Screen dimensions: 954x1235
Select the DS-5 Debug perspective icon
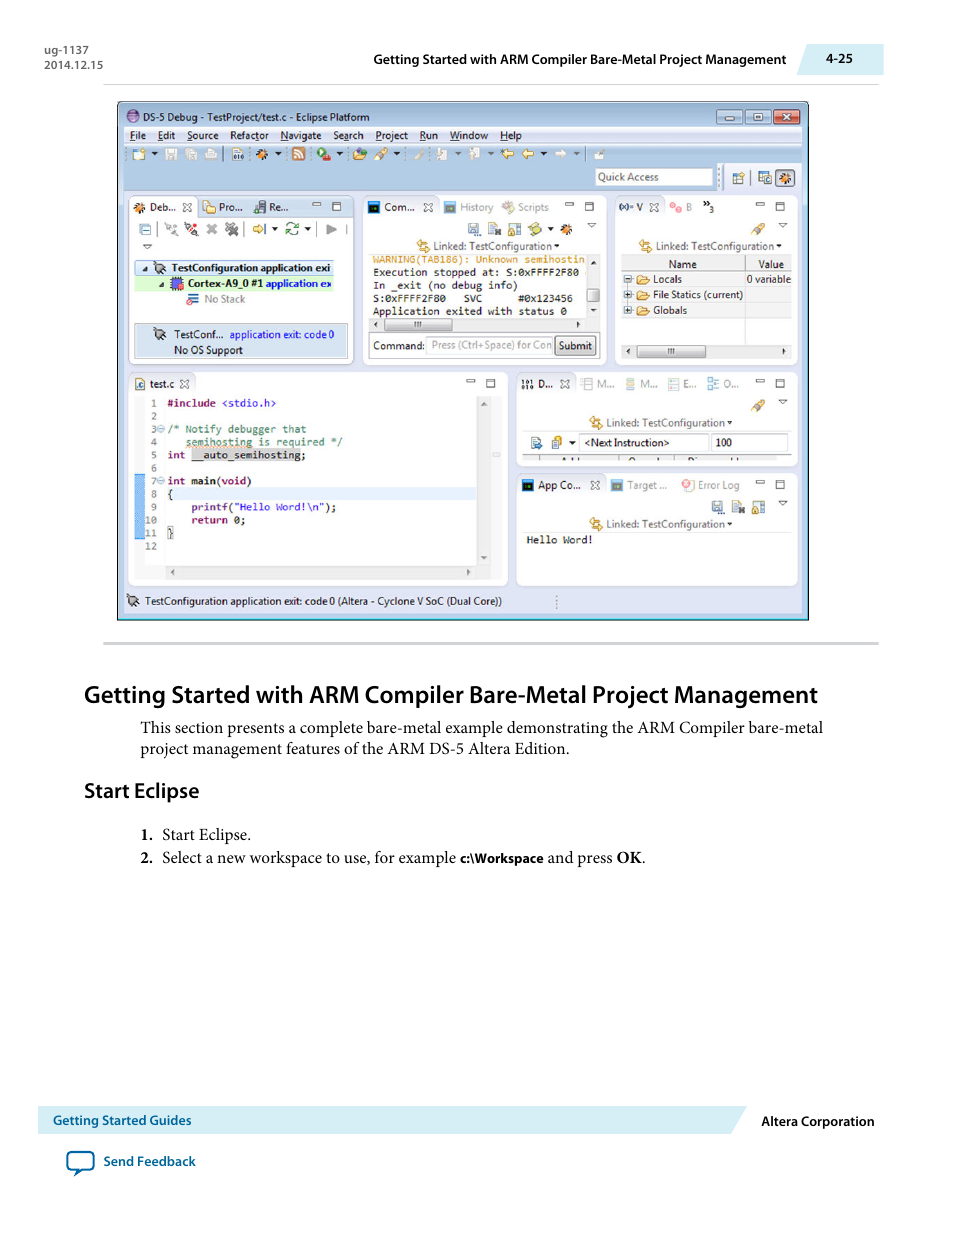tap(785, 178)
